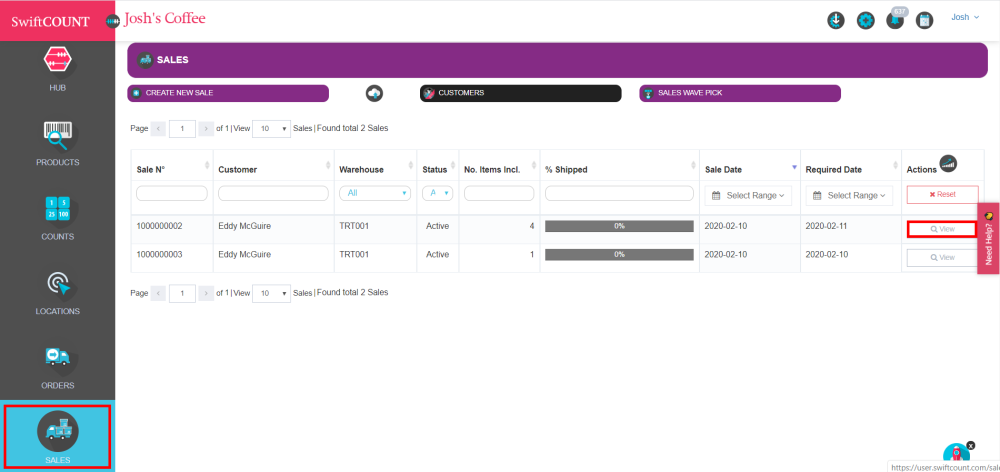Click the Sale N° filter field
Screen dimensions: 1000x472
click(x=172, y=193)
